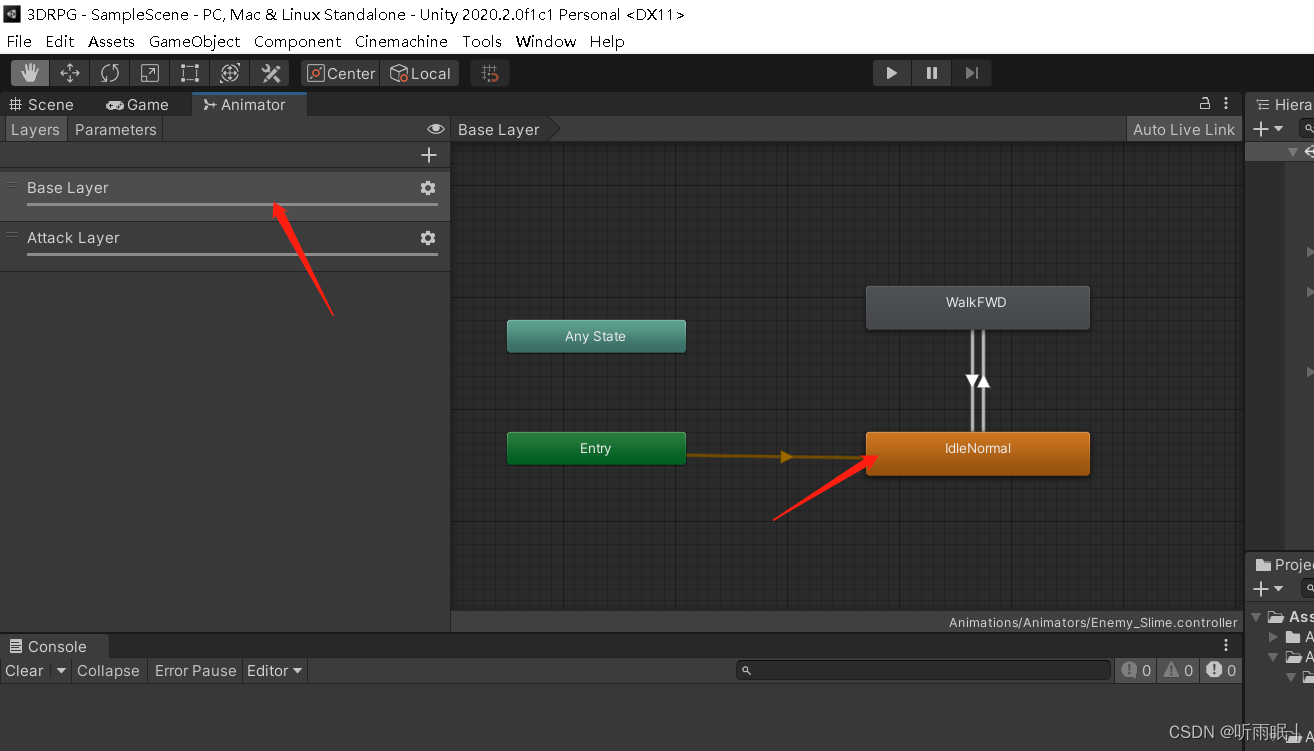The height and width of the screenshot is (751, 1314).
Task: Toggle Animator panel eye visibility
Action: click(x=436, y=130)
